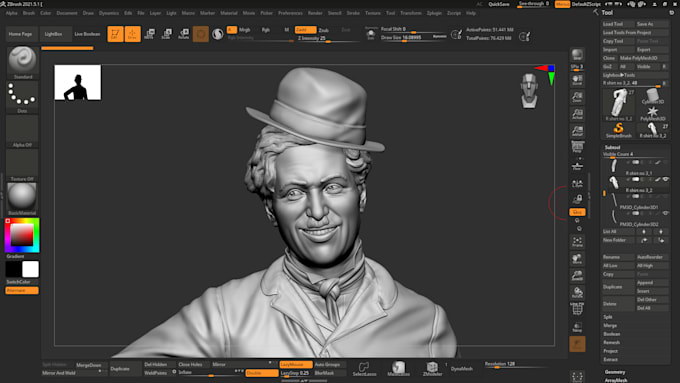Expand the Geometry section

point(615,372)
